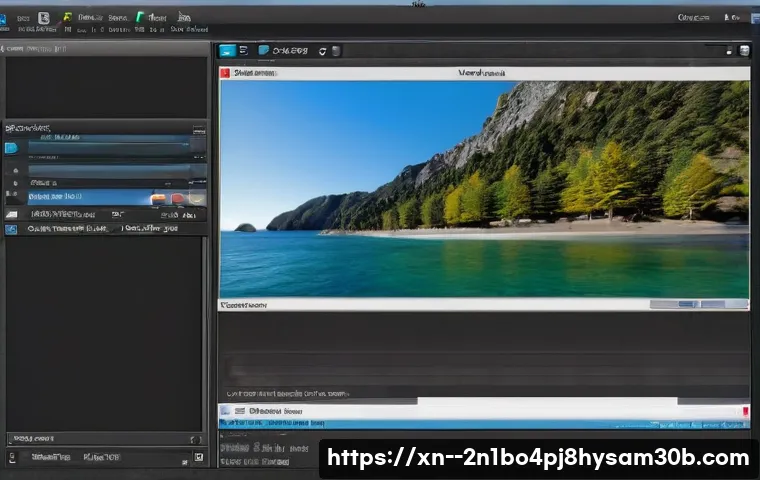Toggle the blue icon on the first list row
The width and height of the screenshot is (760, 480).
(x=11, y=148)
